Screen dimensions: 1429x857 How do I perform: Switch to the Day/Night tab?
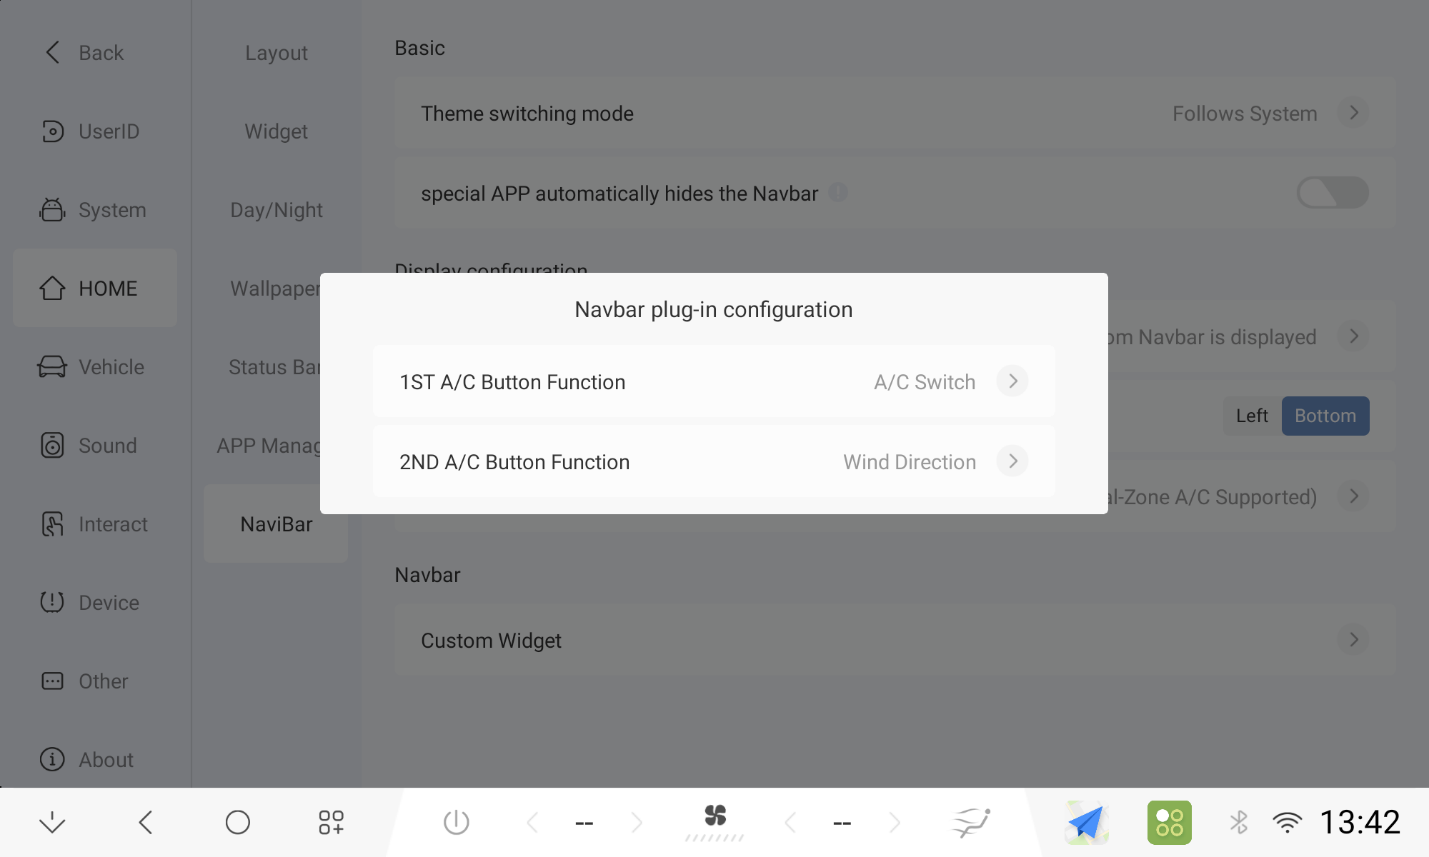click(276, 210)
